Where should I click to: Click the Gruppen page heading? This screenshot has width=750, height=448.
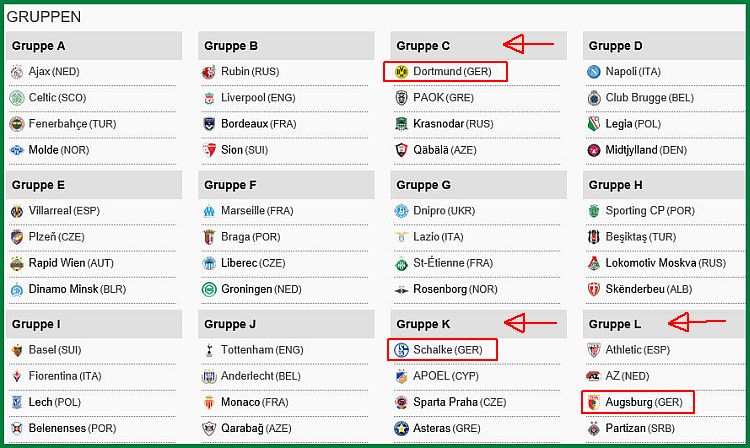point(44,17)
